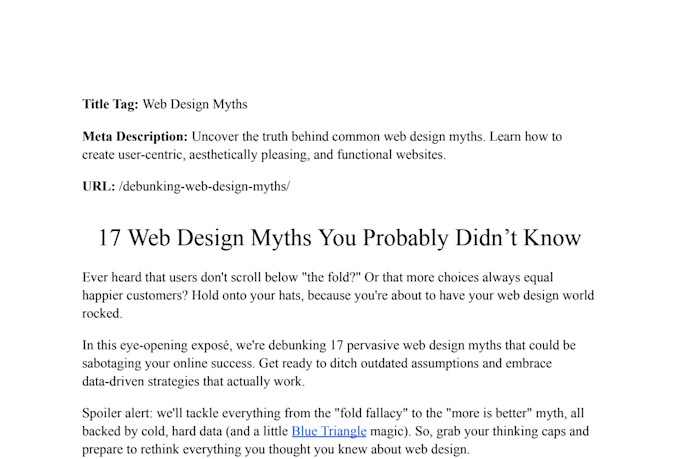This screenshot has height=459, width=680.
Task: Click the "URL:" bold label
Action: tap(98, 187)
